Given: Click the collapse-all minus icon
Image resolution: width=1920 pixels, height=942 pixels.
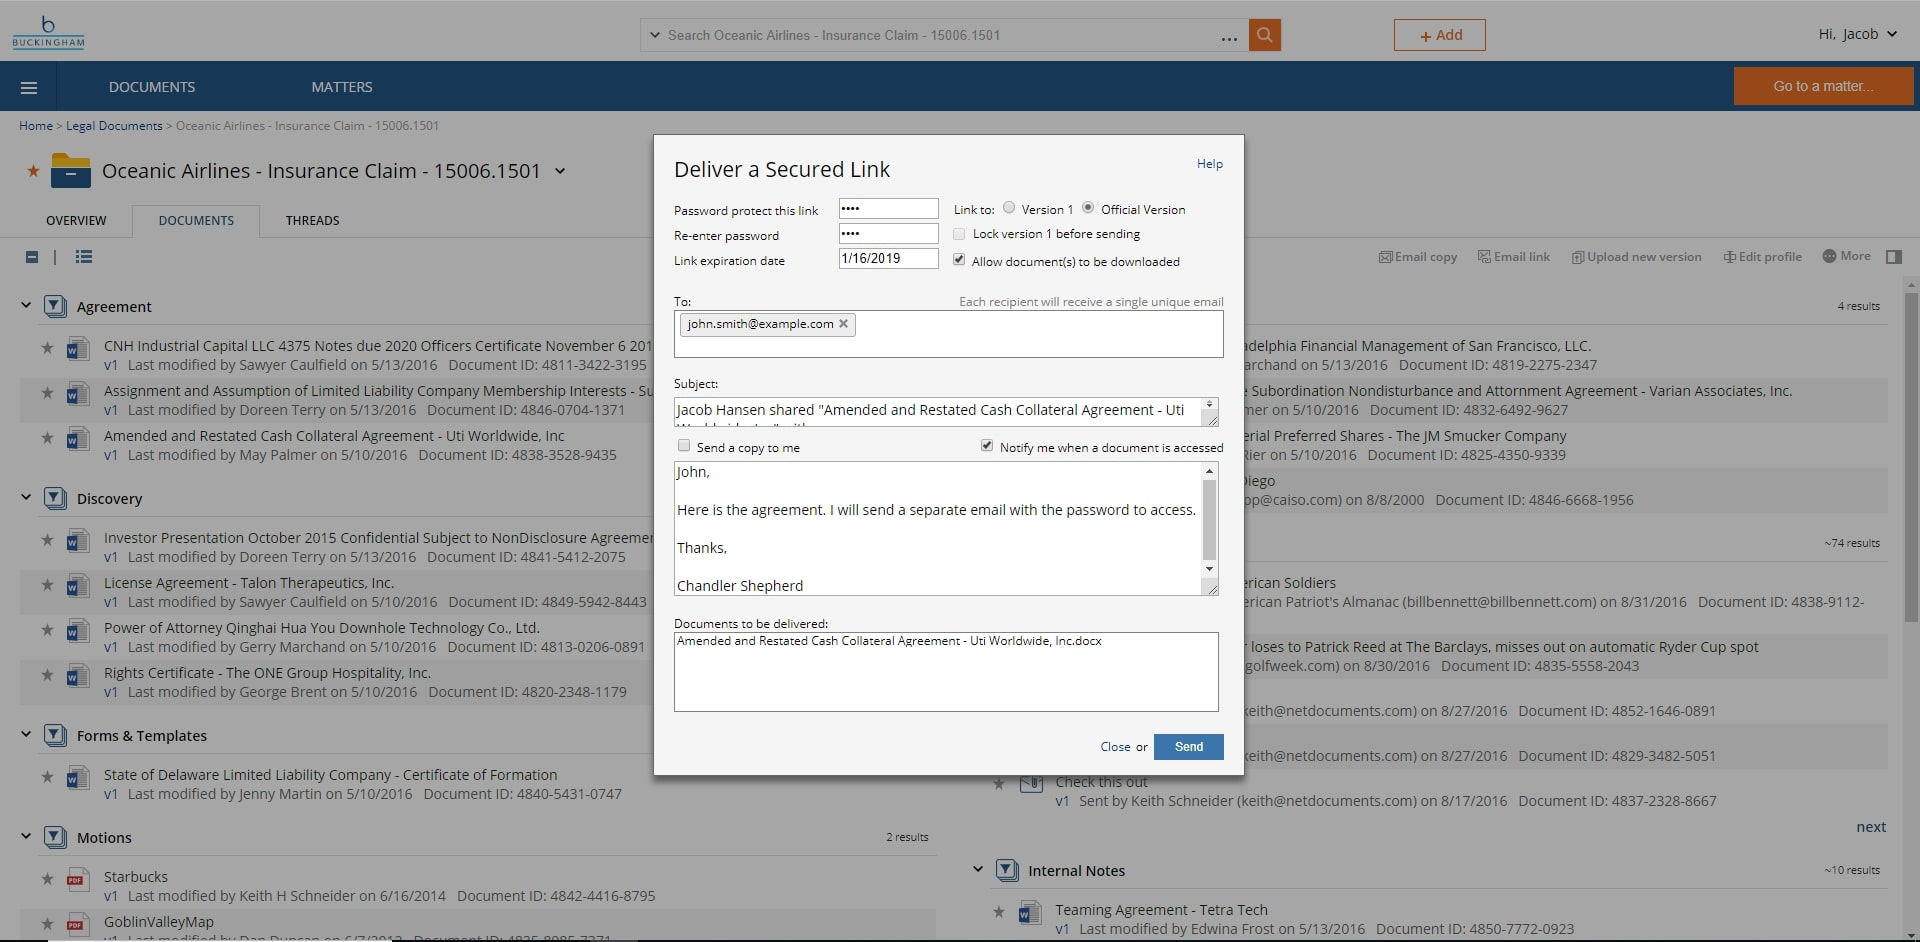Looking at the screenshot, I should [x=32, y=257].
